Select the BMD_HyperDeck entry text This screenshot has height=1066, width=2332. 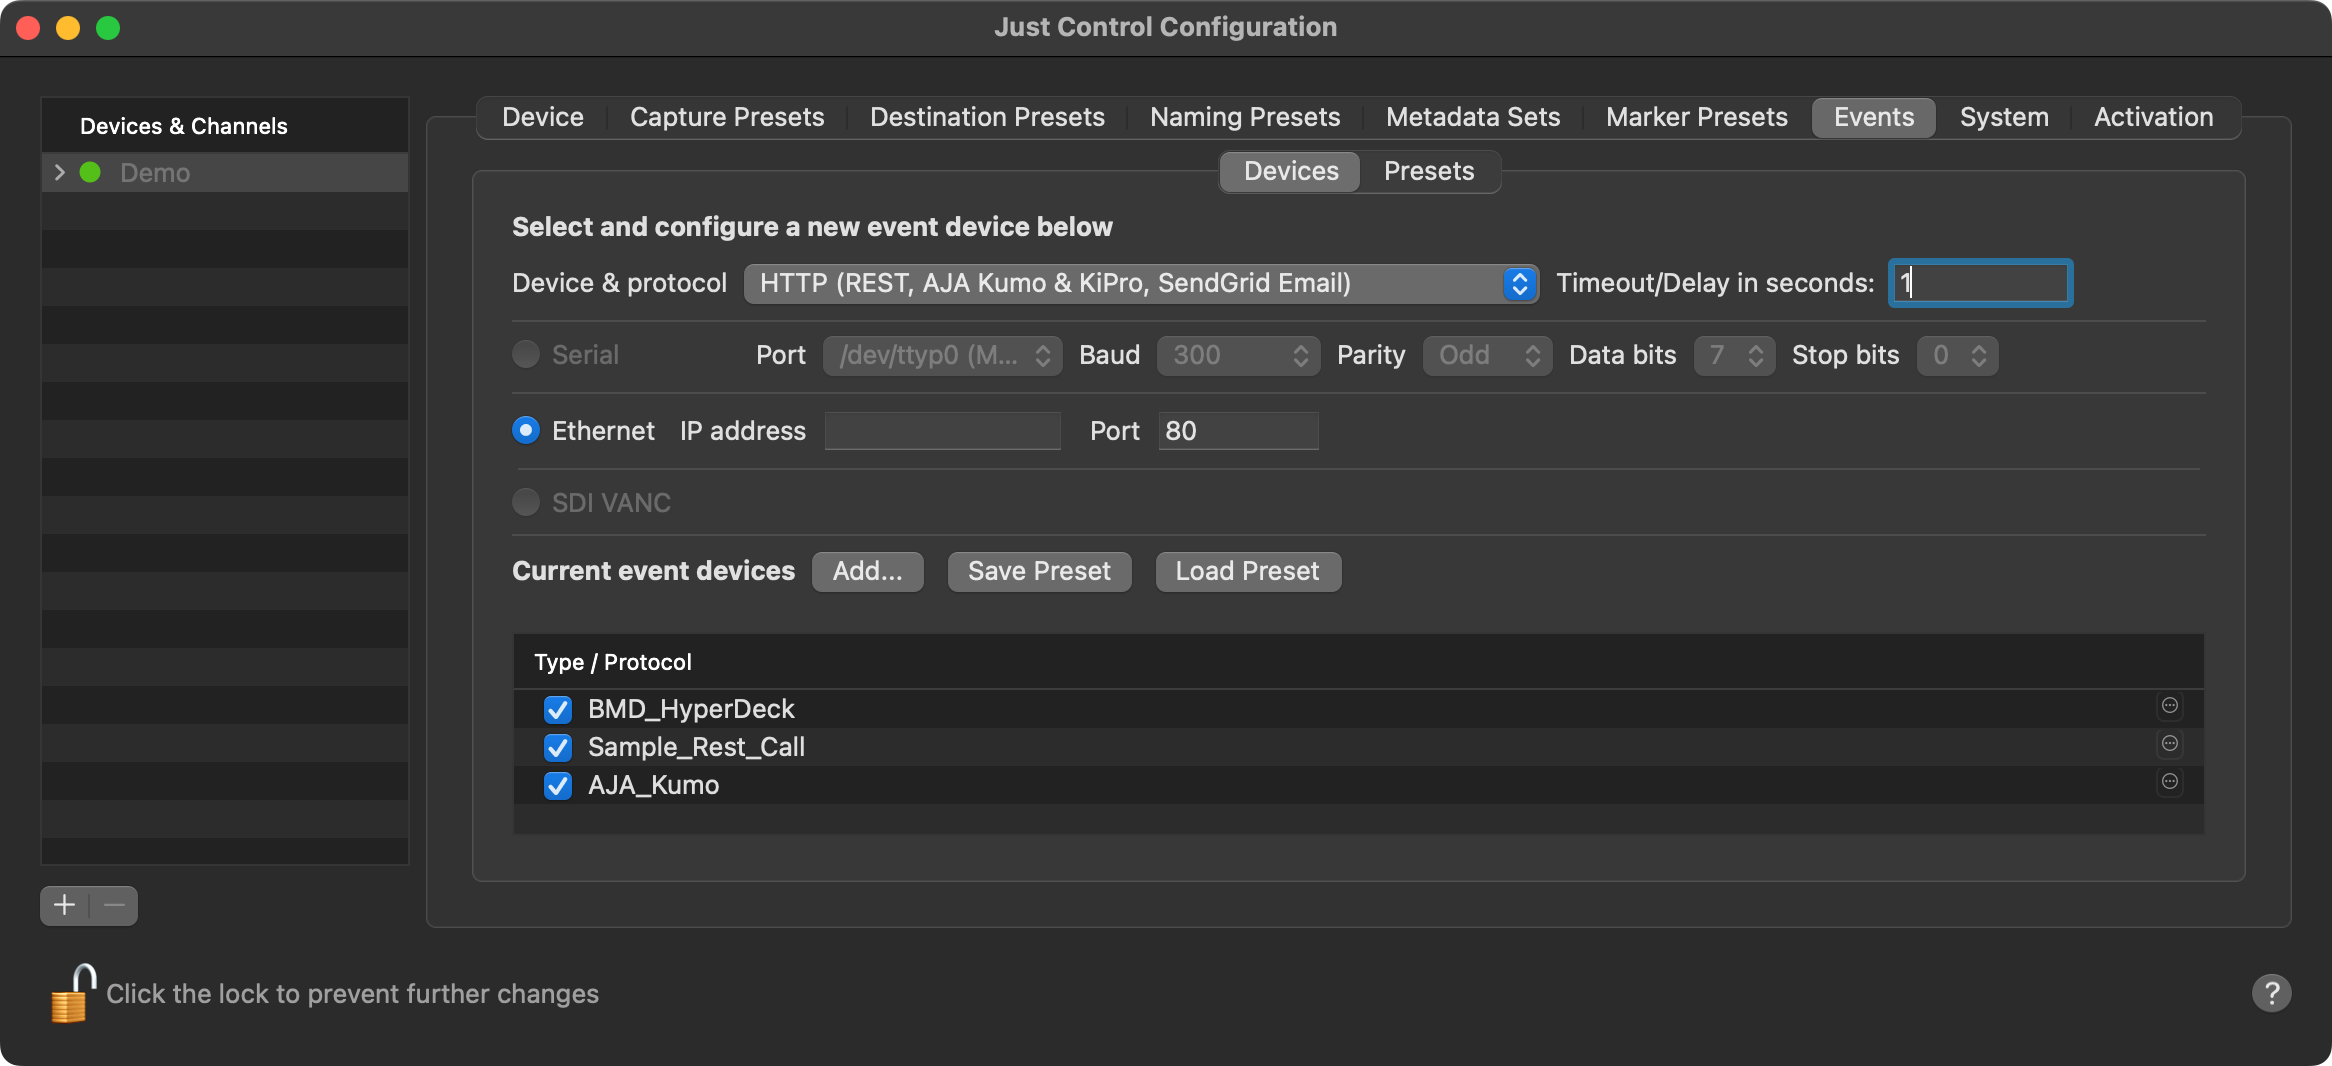point(691,709)
